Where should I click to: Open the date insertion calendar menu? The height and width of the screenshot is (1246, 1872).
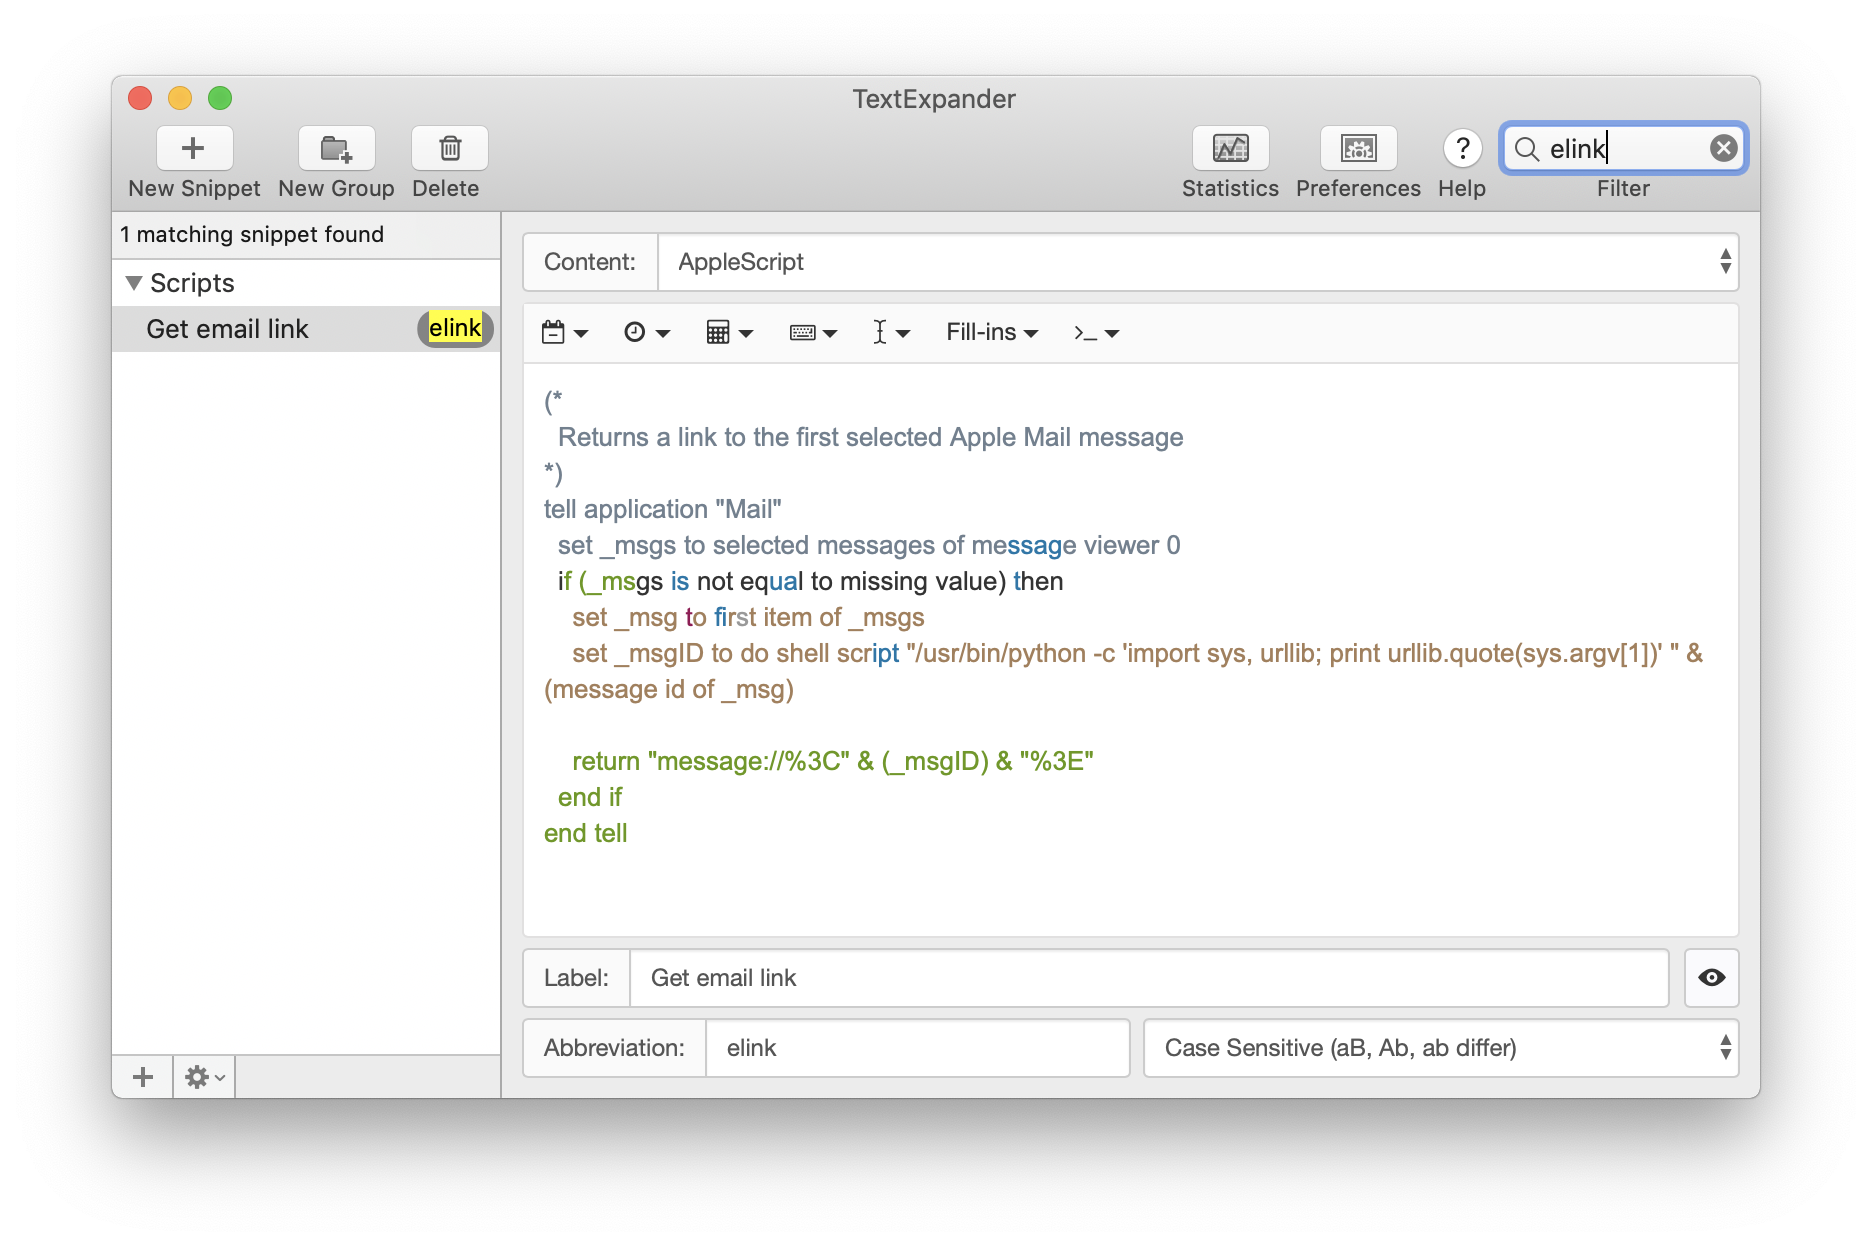click(x=564, y=332)
